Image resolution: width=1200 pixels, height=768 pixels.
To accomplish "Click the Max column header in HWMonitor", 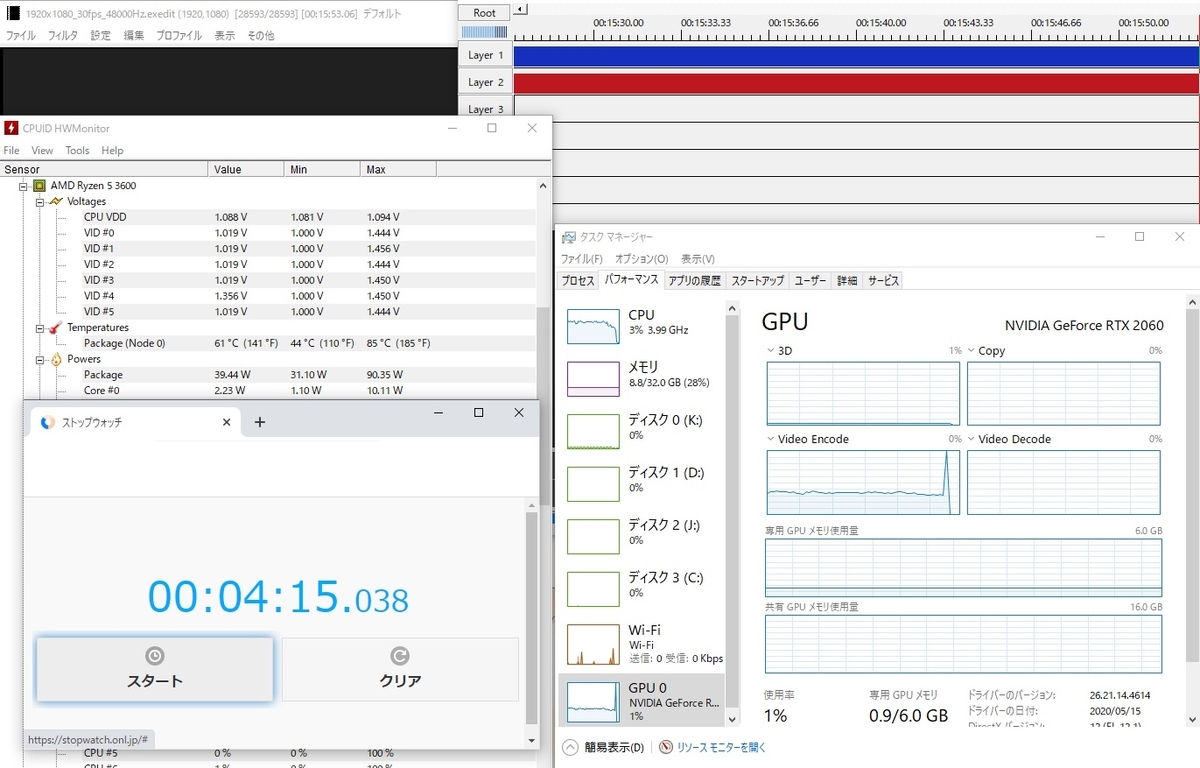I will pos(398,169).
